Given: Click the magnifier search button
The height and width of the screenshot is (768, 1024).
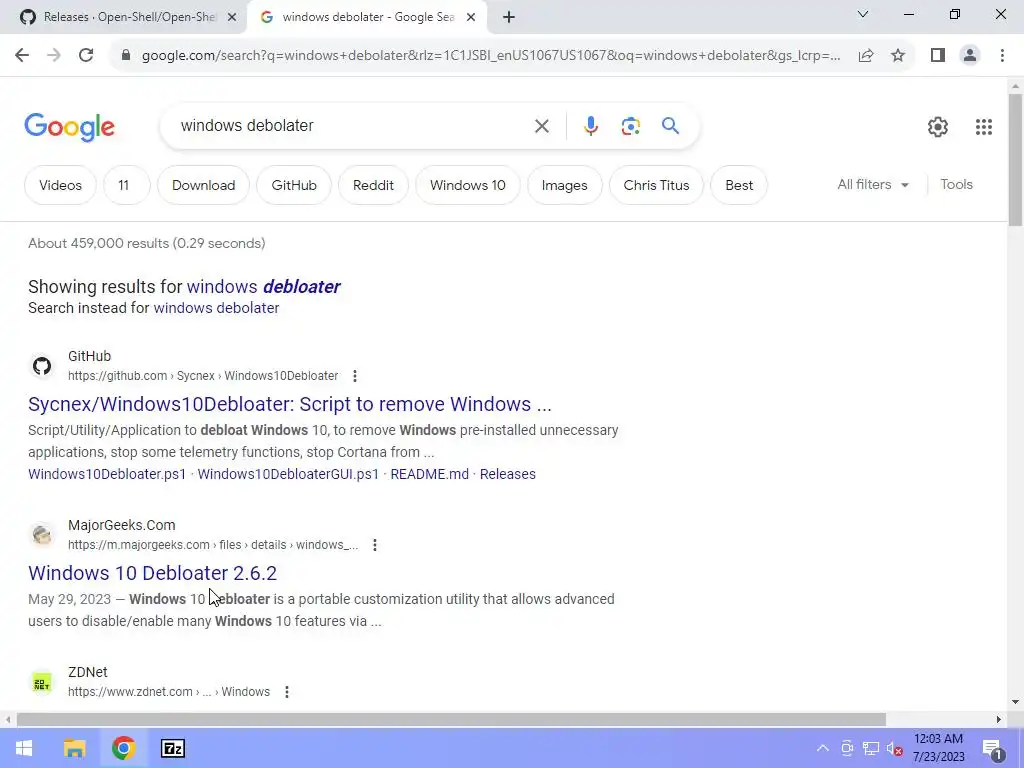Looking at the screenshot, I should [670, 125].
